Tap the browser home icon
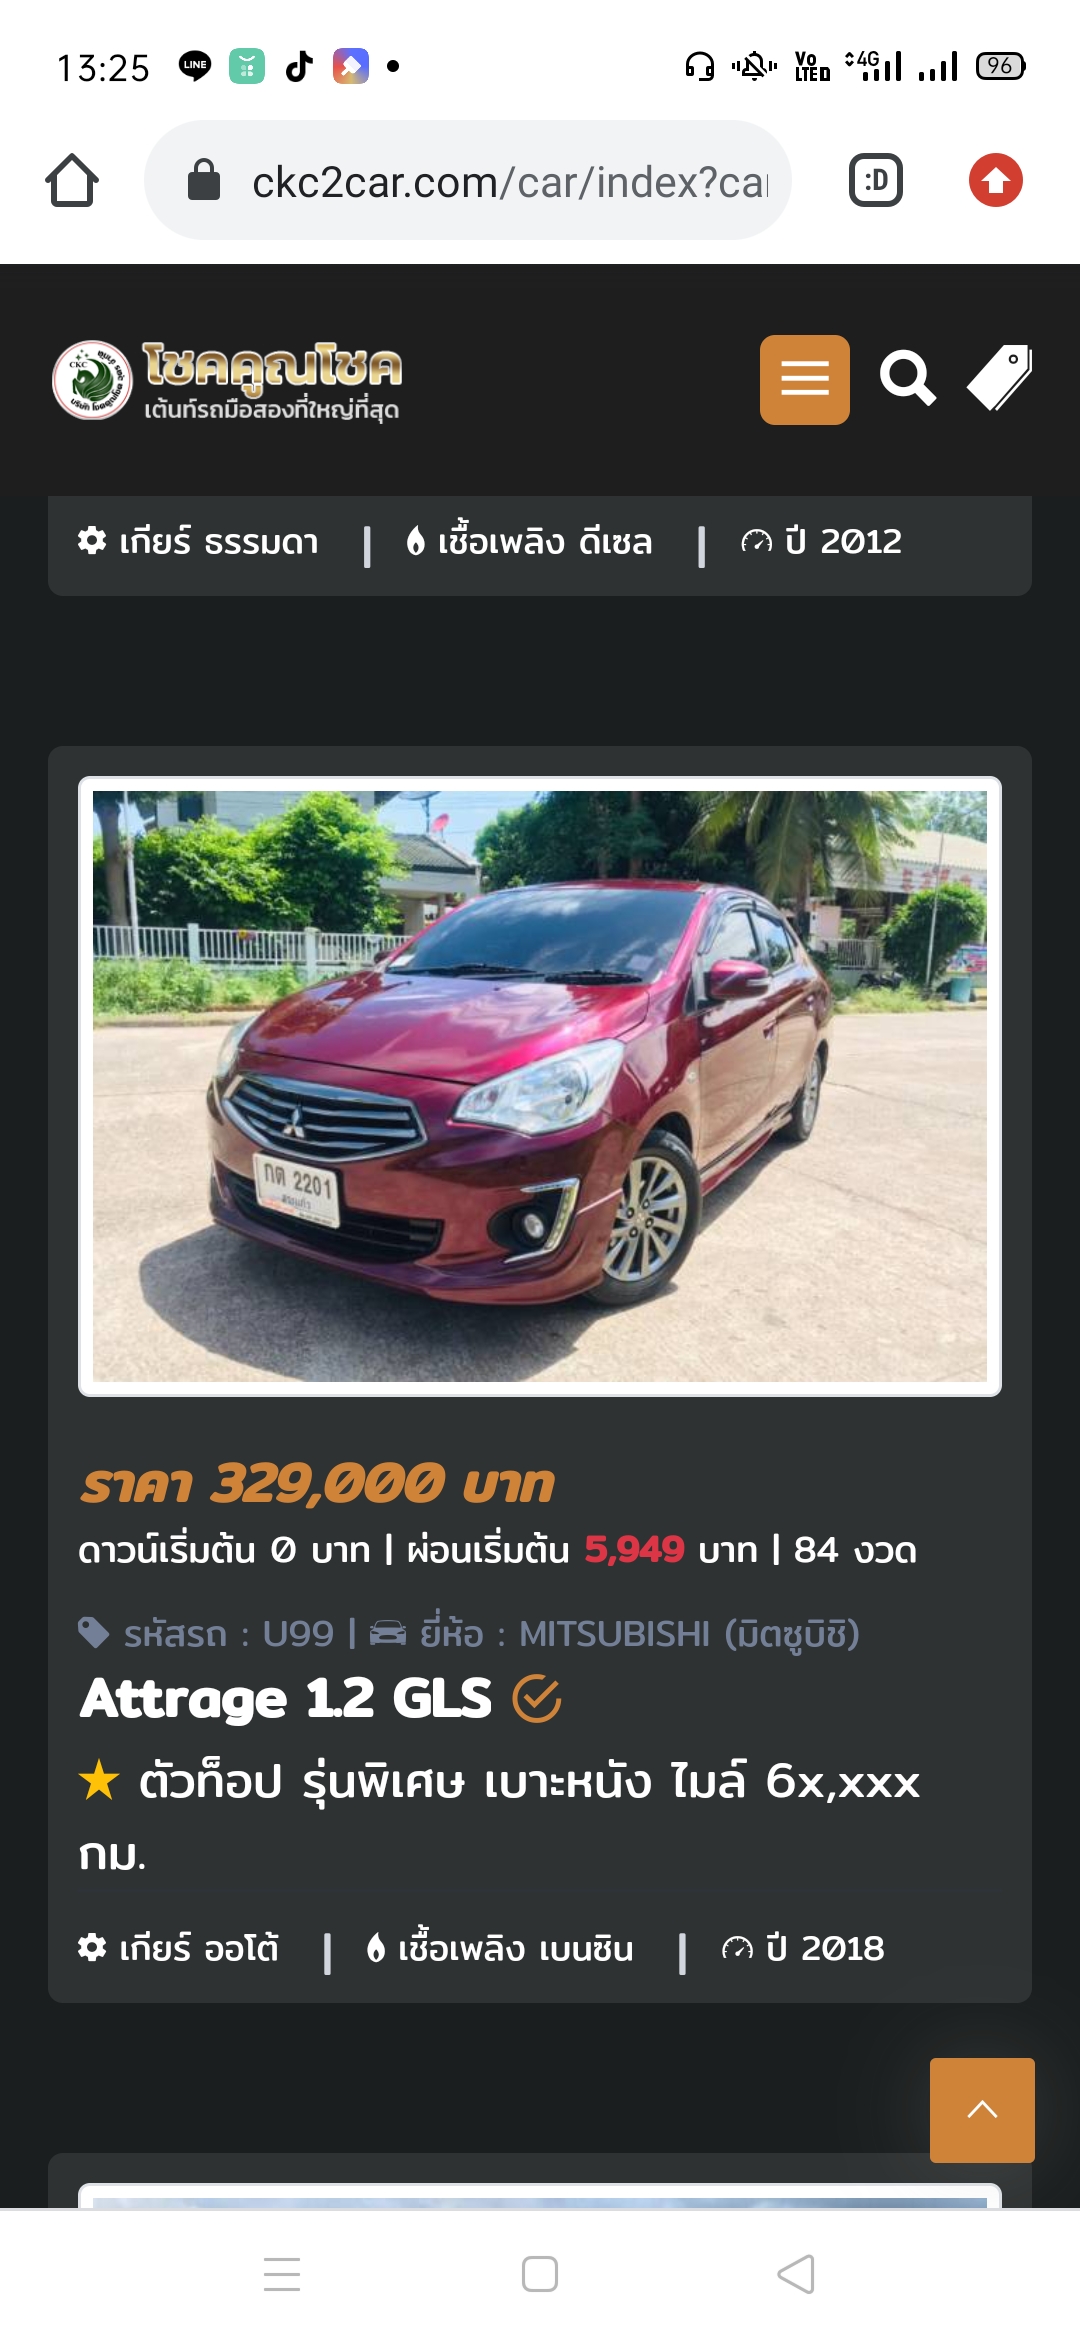This screenshot has height=2340, width=1080. pos(72,180)
